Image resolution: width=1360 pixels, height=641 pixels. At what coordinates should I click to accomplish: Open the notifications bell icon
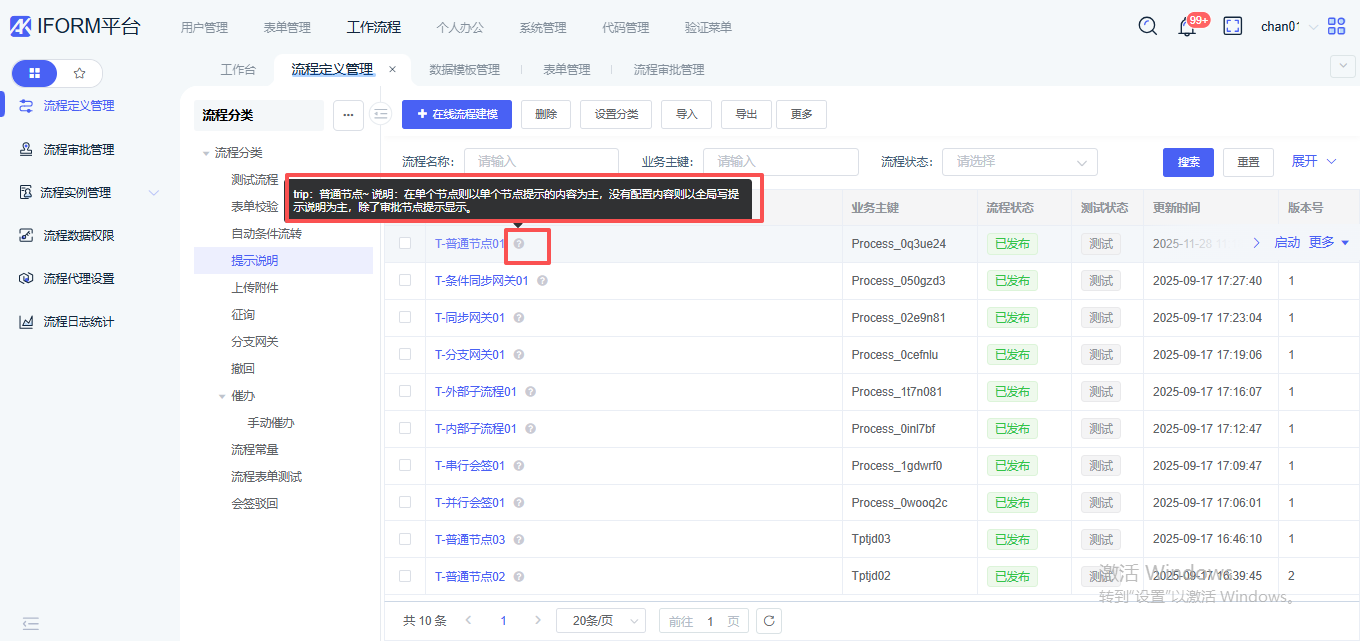pos(1187,27)
